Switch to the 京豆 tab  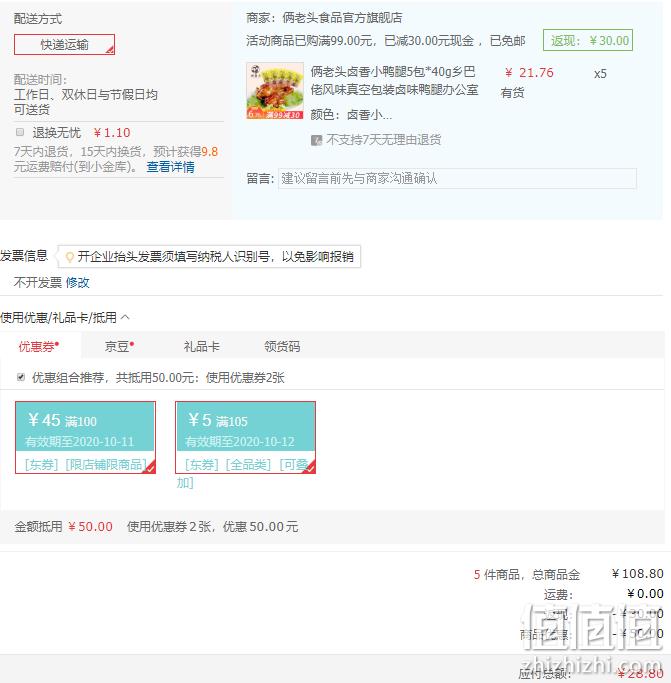click(x=119, y=347)
